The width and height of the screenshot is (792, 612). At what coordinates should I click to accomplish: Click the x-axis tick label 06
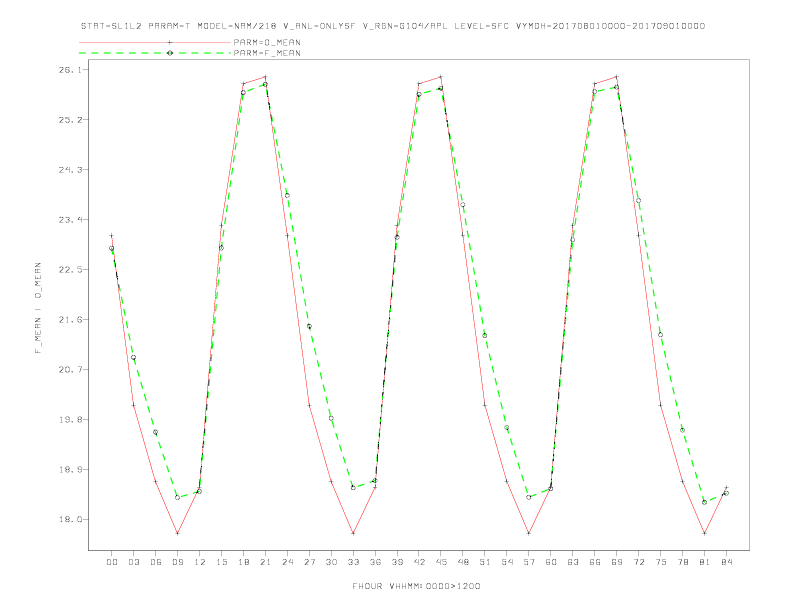[x=156, y=562]
